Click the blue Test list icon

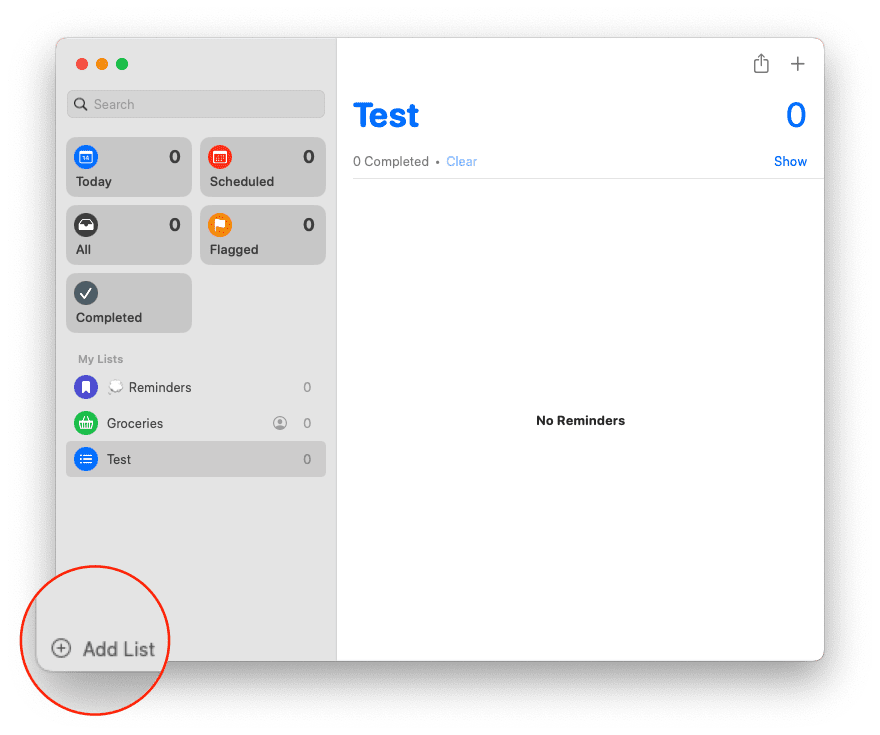point(86,459)
